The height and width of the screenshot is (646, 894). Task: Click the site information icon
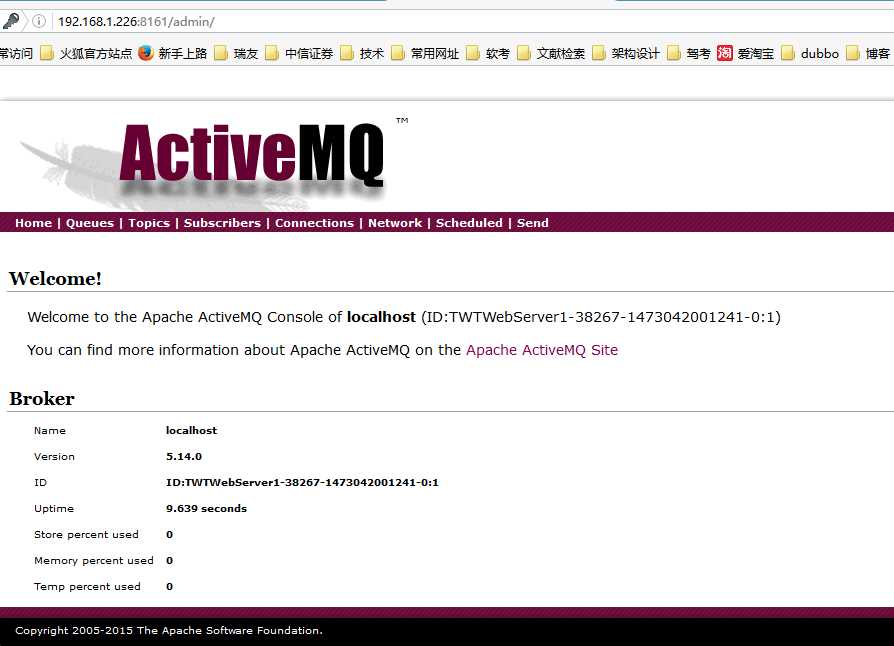tap(39, 21)
